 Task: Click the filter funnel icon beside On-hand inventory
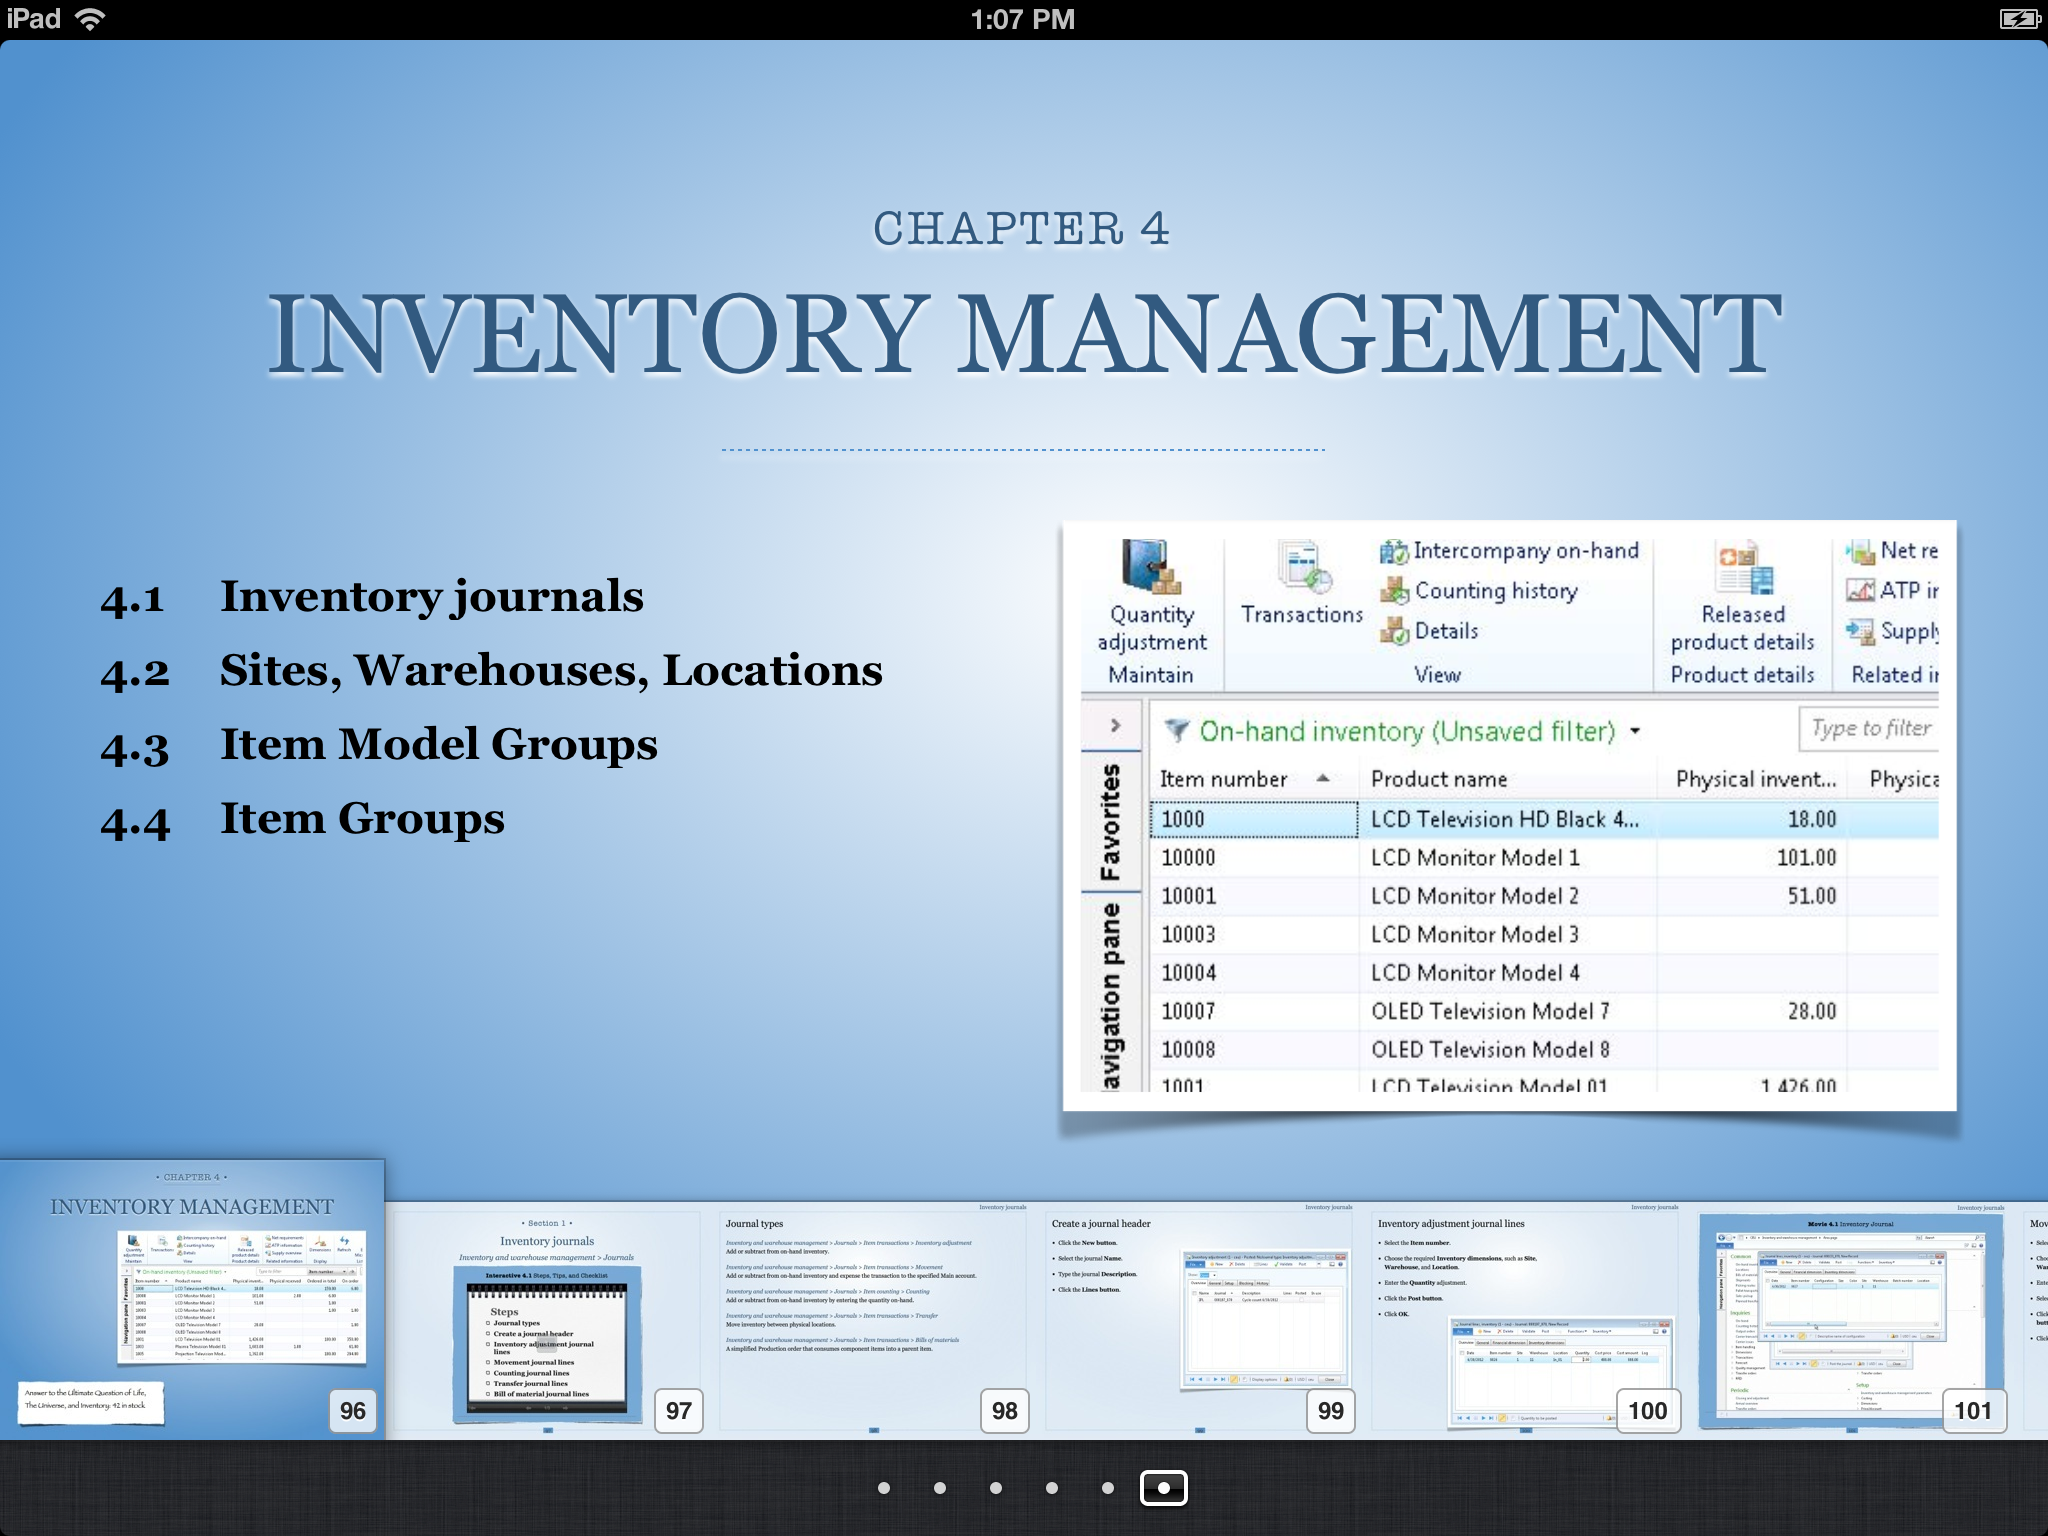point(1177,731)
